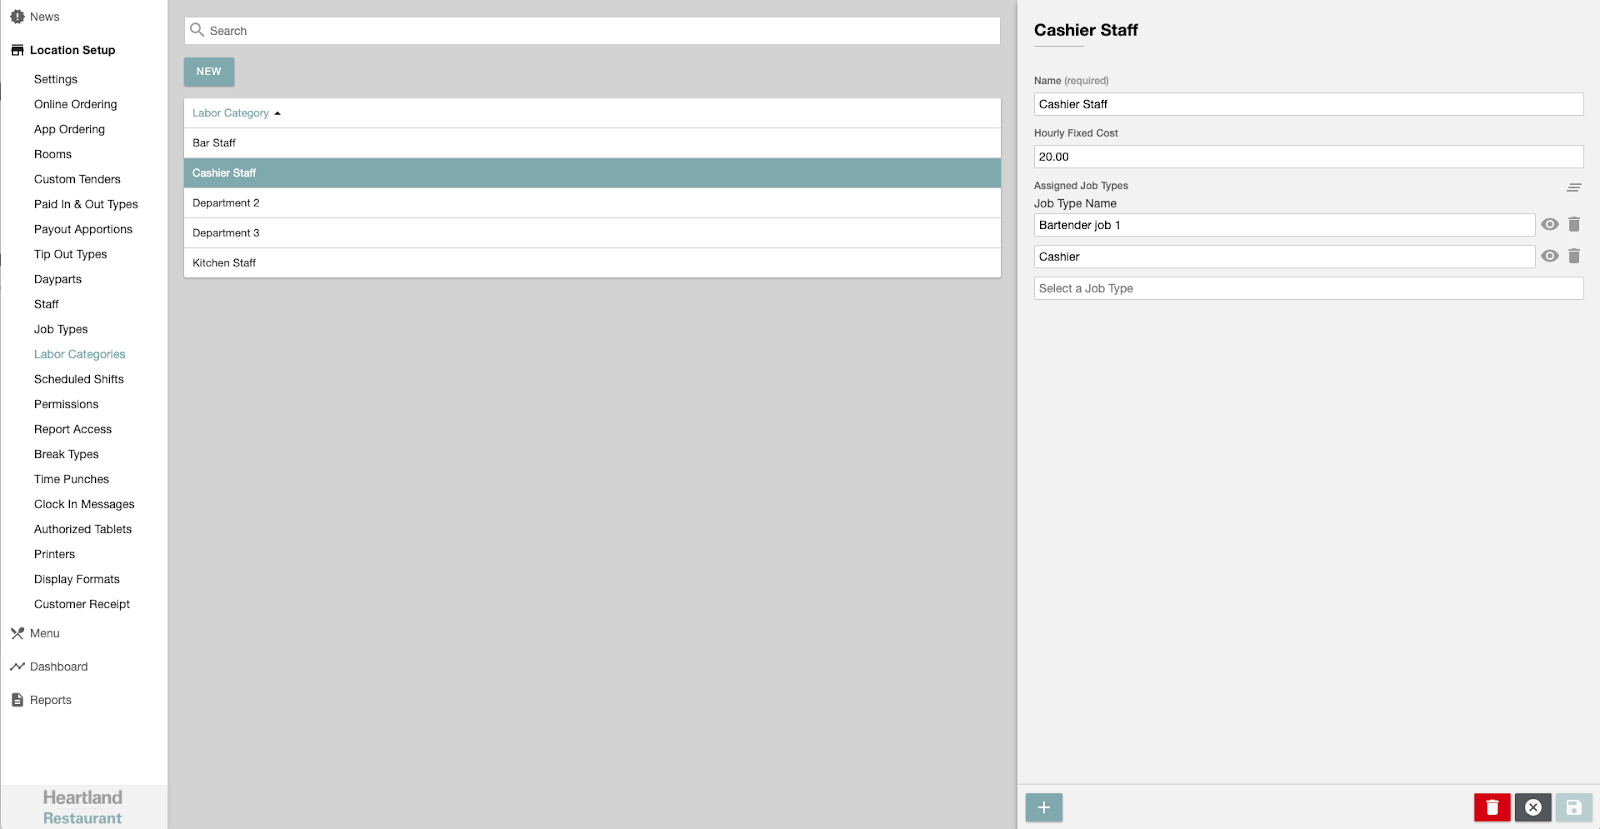Click the plus add button
Viewport: 1600px width, 829px height.
(1044, 807)
